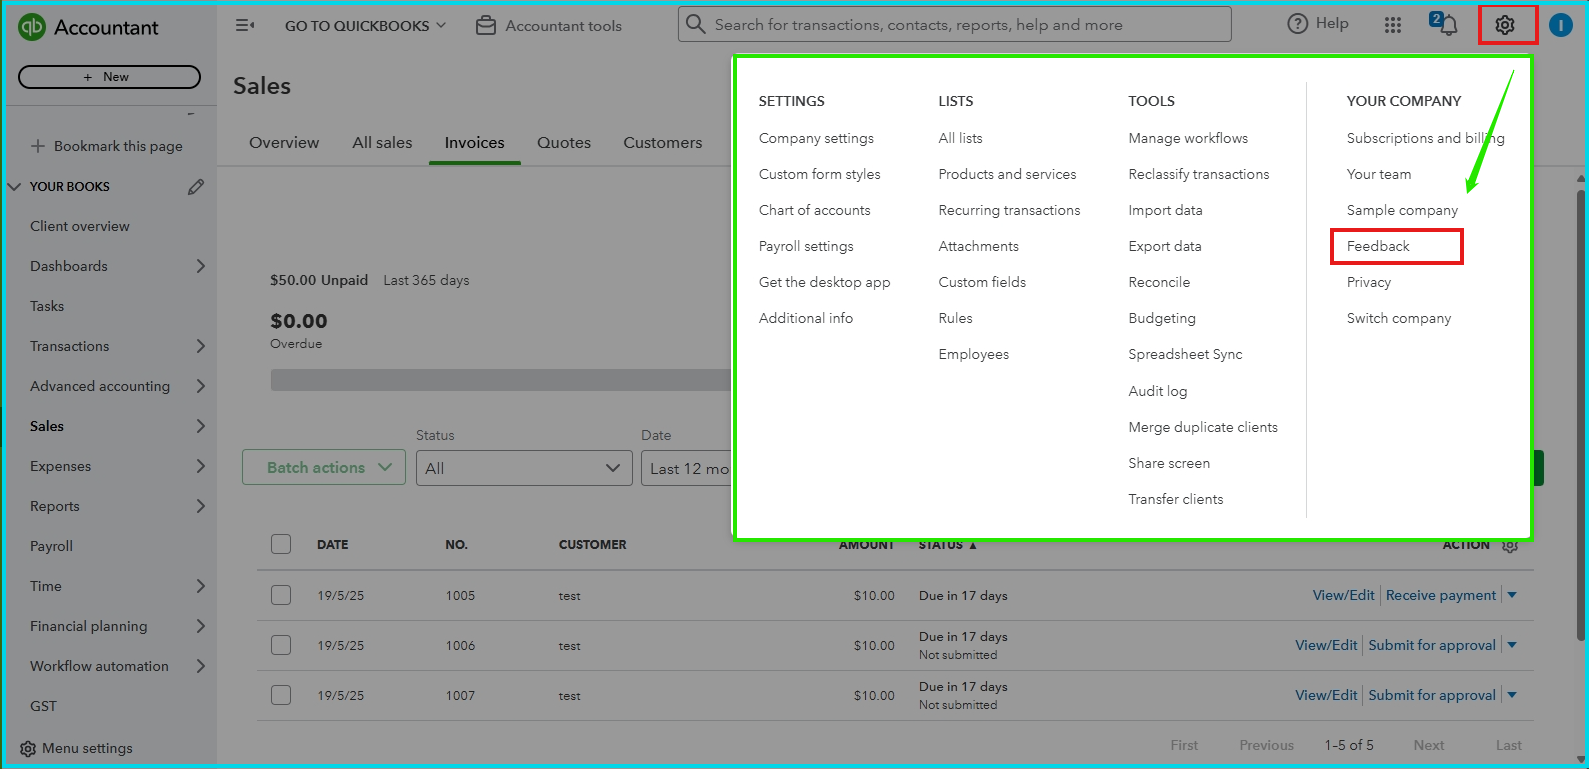
Task: Open Payroll in the sidebar
Action: 51,546
